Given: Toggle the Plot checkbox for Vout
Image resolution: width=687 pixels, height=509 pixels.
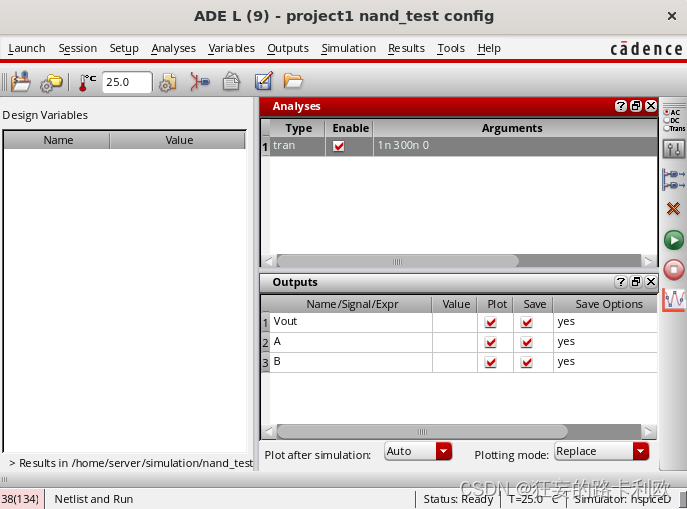Looking at the screenshot, I should click(491, 322).
